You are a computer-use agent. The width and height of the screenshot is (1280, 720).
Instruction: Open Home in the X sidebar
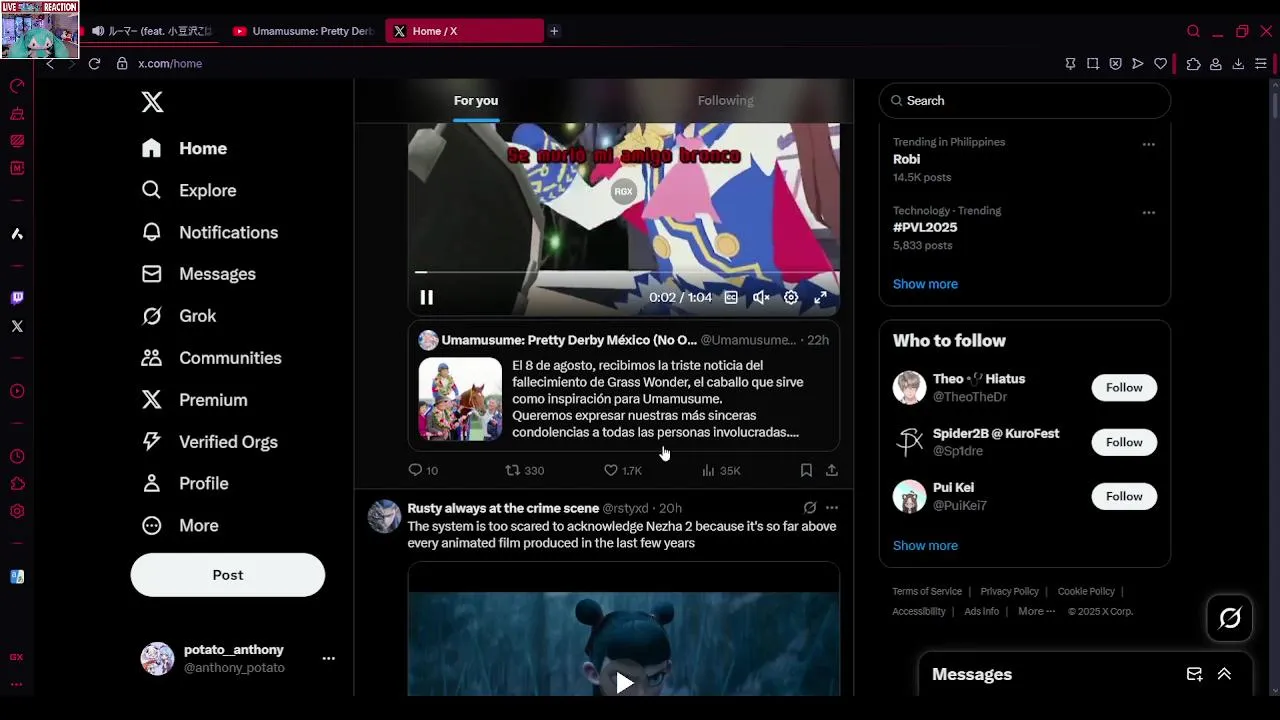(185, 148)
